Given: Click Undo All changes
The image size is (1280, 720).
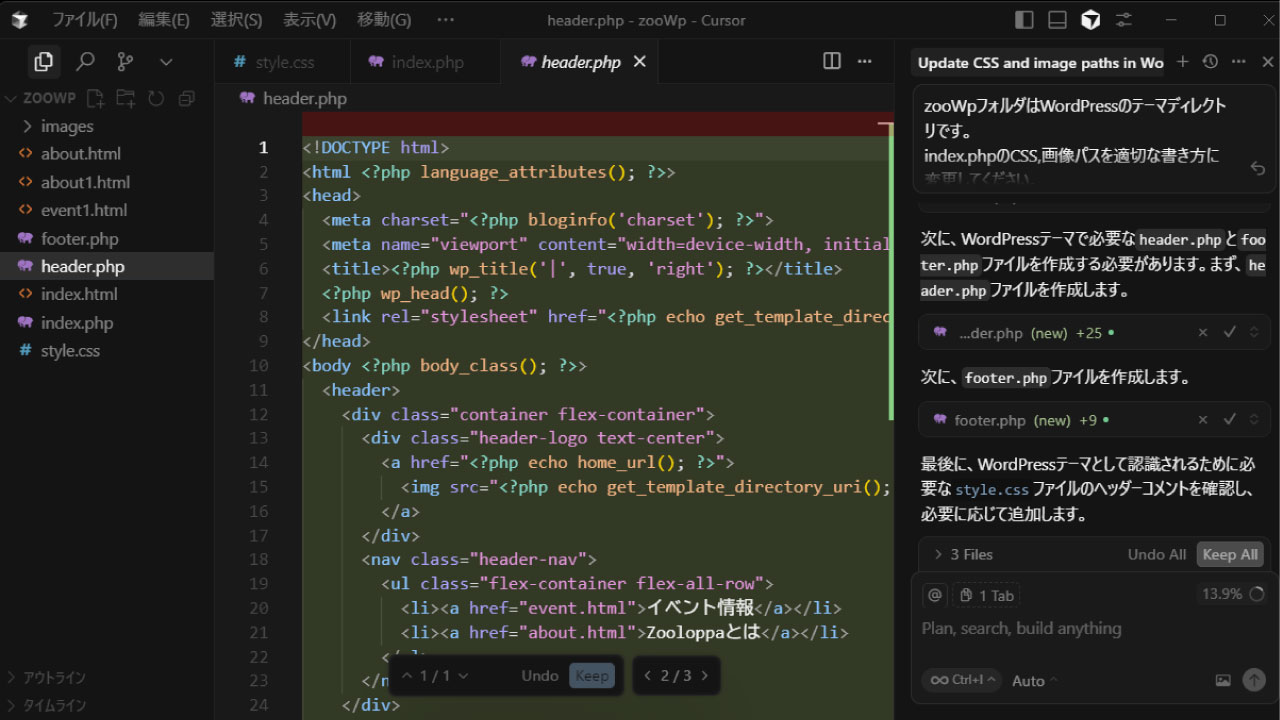Looking at the screenshot, I should (1157, 554).
